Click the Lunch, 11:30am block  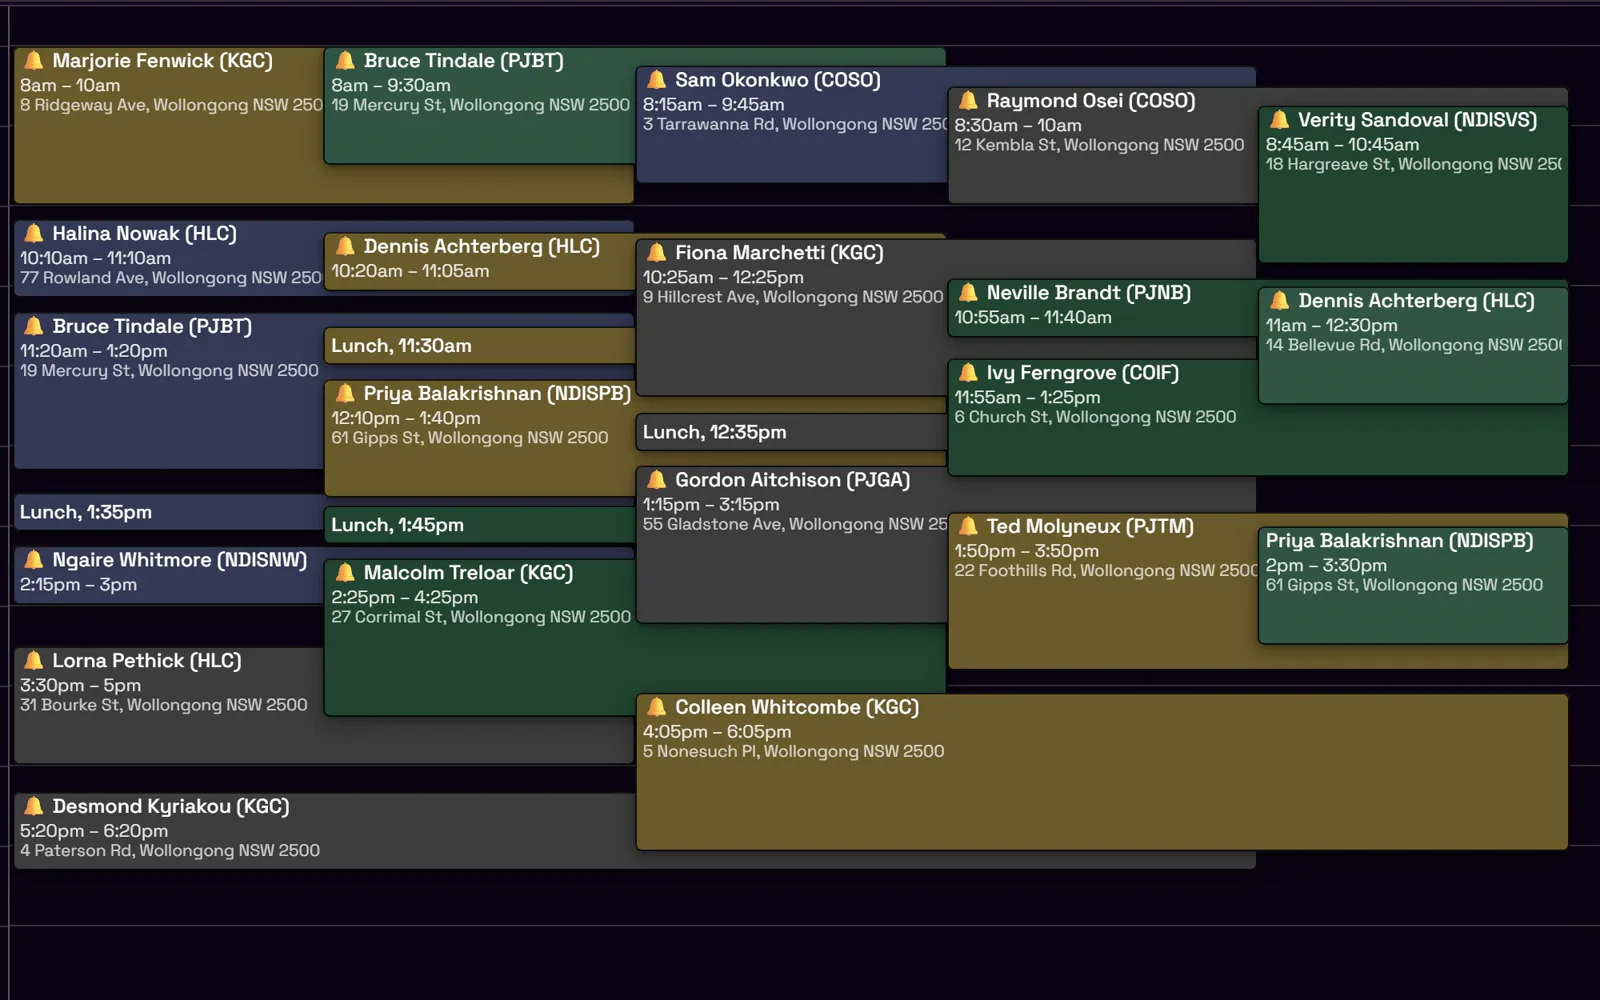click(x=479, y=346)
